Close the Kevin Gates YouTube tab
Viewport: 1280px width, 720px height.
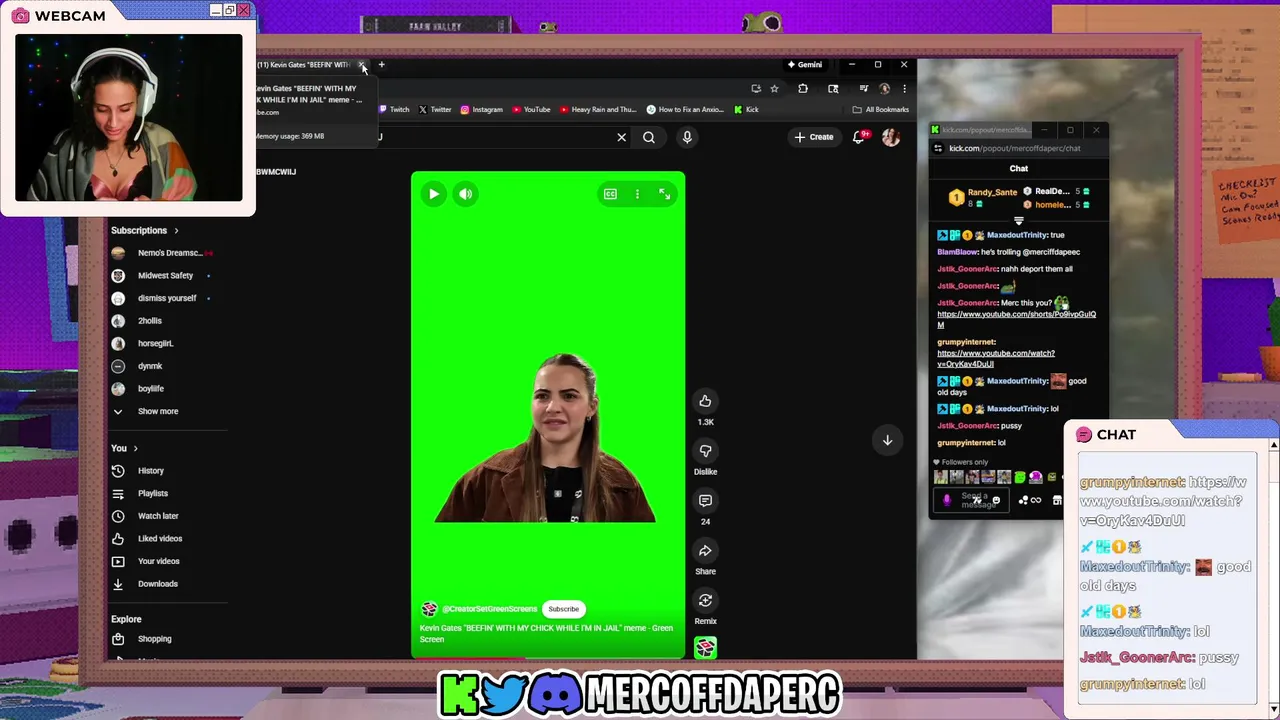pos(362,65)
